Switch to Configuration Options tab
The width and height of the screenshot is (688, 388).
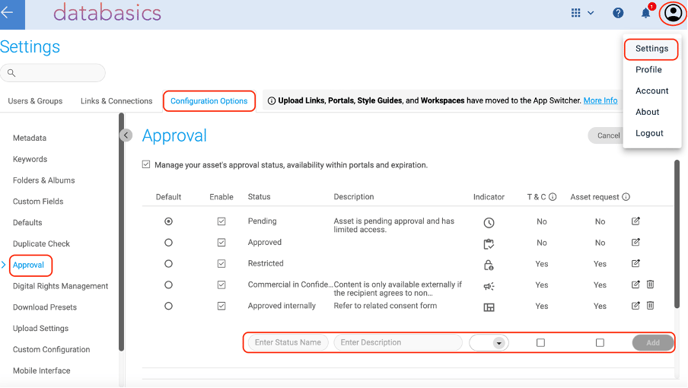click(x=209, y=101)
